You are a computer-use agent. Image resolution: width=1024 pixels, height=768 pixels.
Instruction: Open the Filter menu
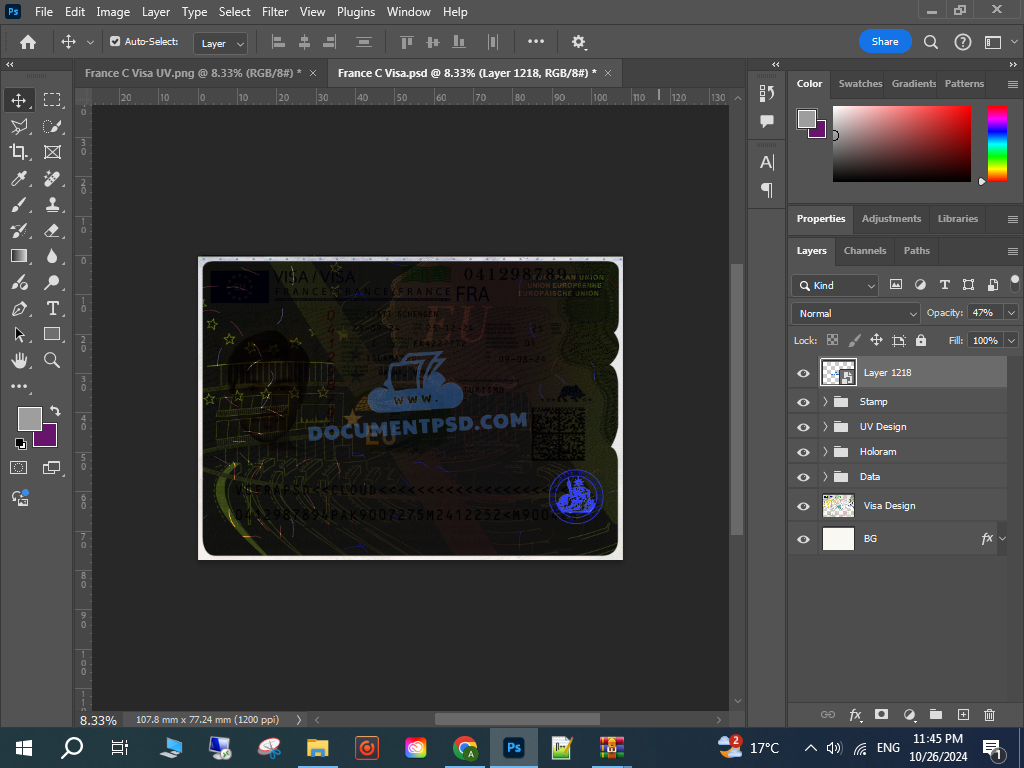point(275,12)
